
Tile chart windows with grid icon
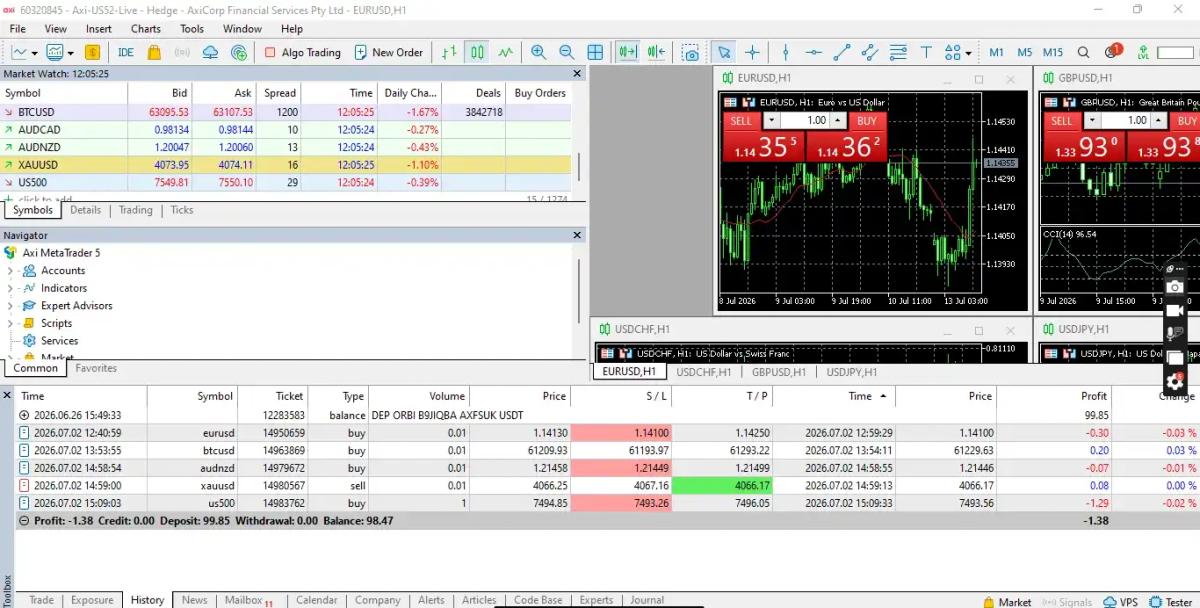(595, 52)
